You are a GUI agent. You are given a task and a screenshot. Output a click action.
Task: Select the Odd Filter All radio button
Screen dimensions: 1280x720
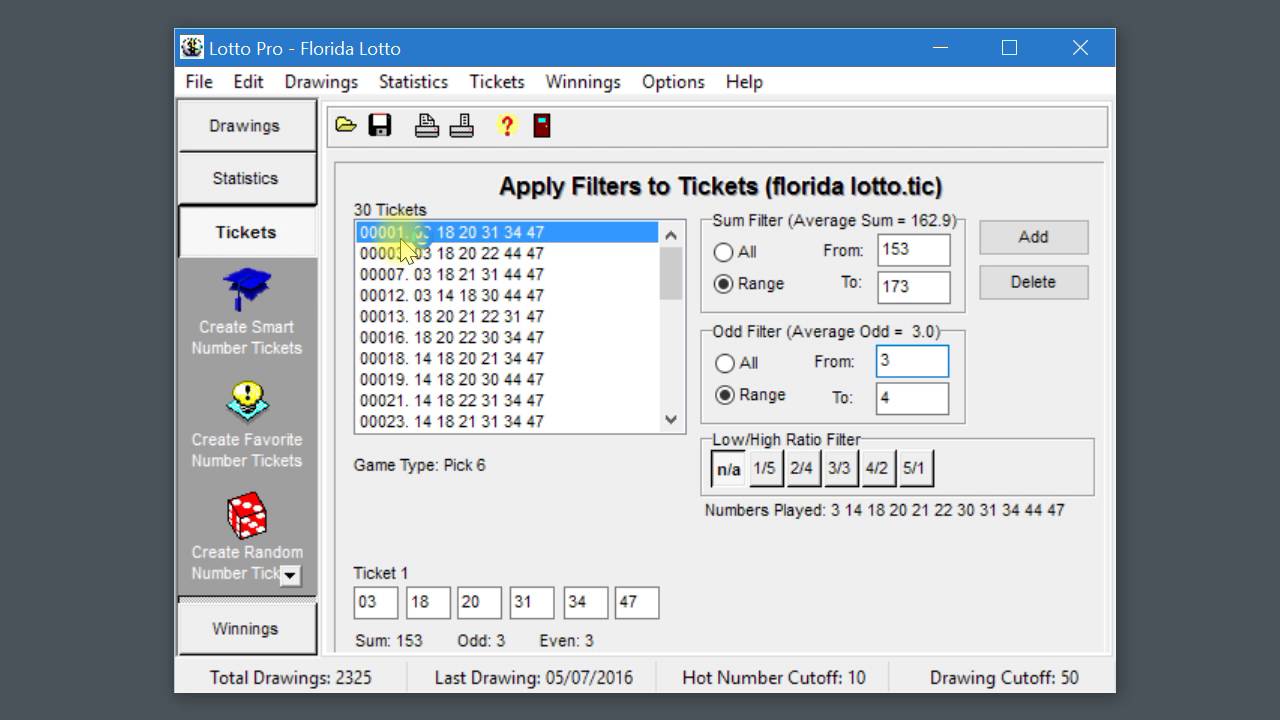click(x=725, y=363)
